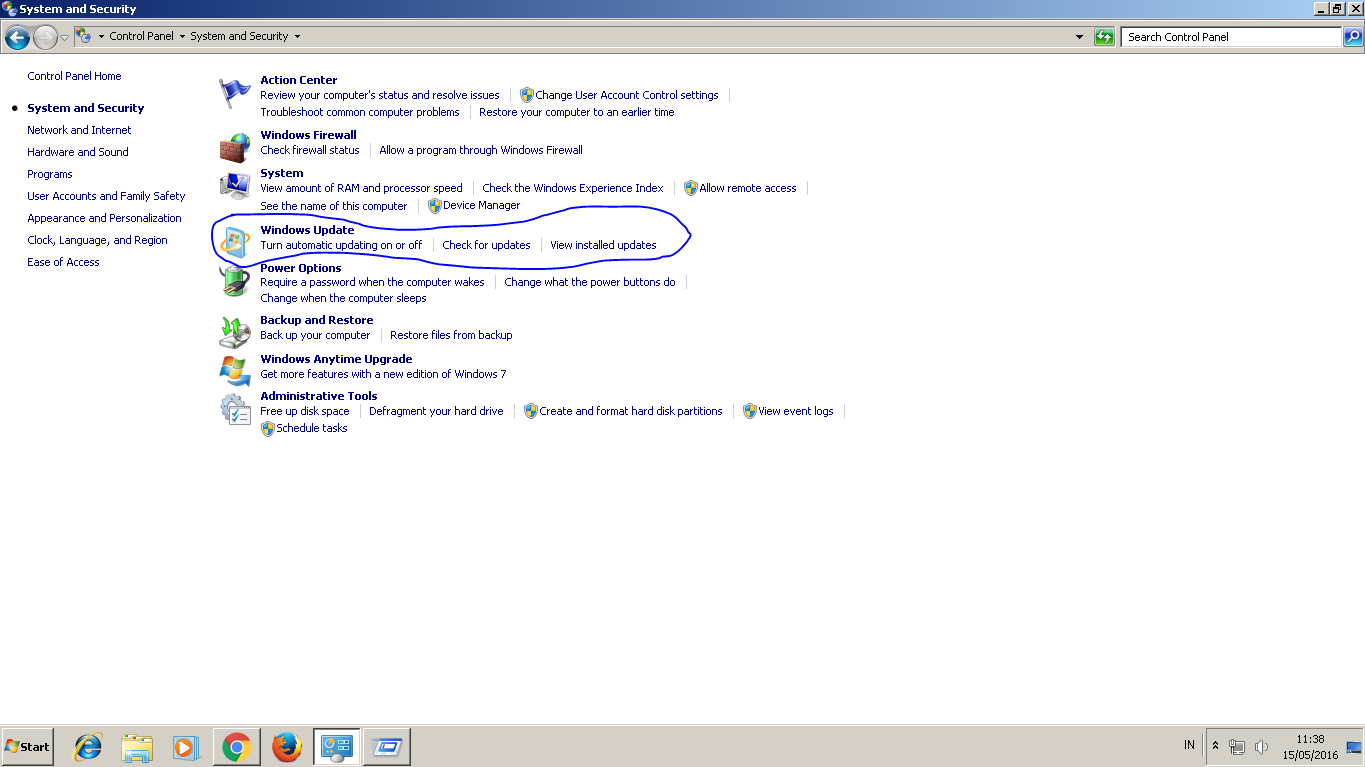Viewport: 1365px width, 767px height.
Task: Click the shield icon beside Device Manager
Action: 435,206
